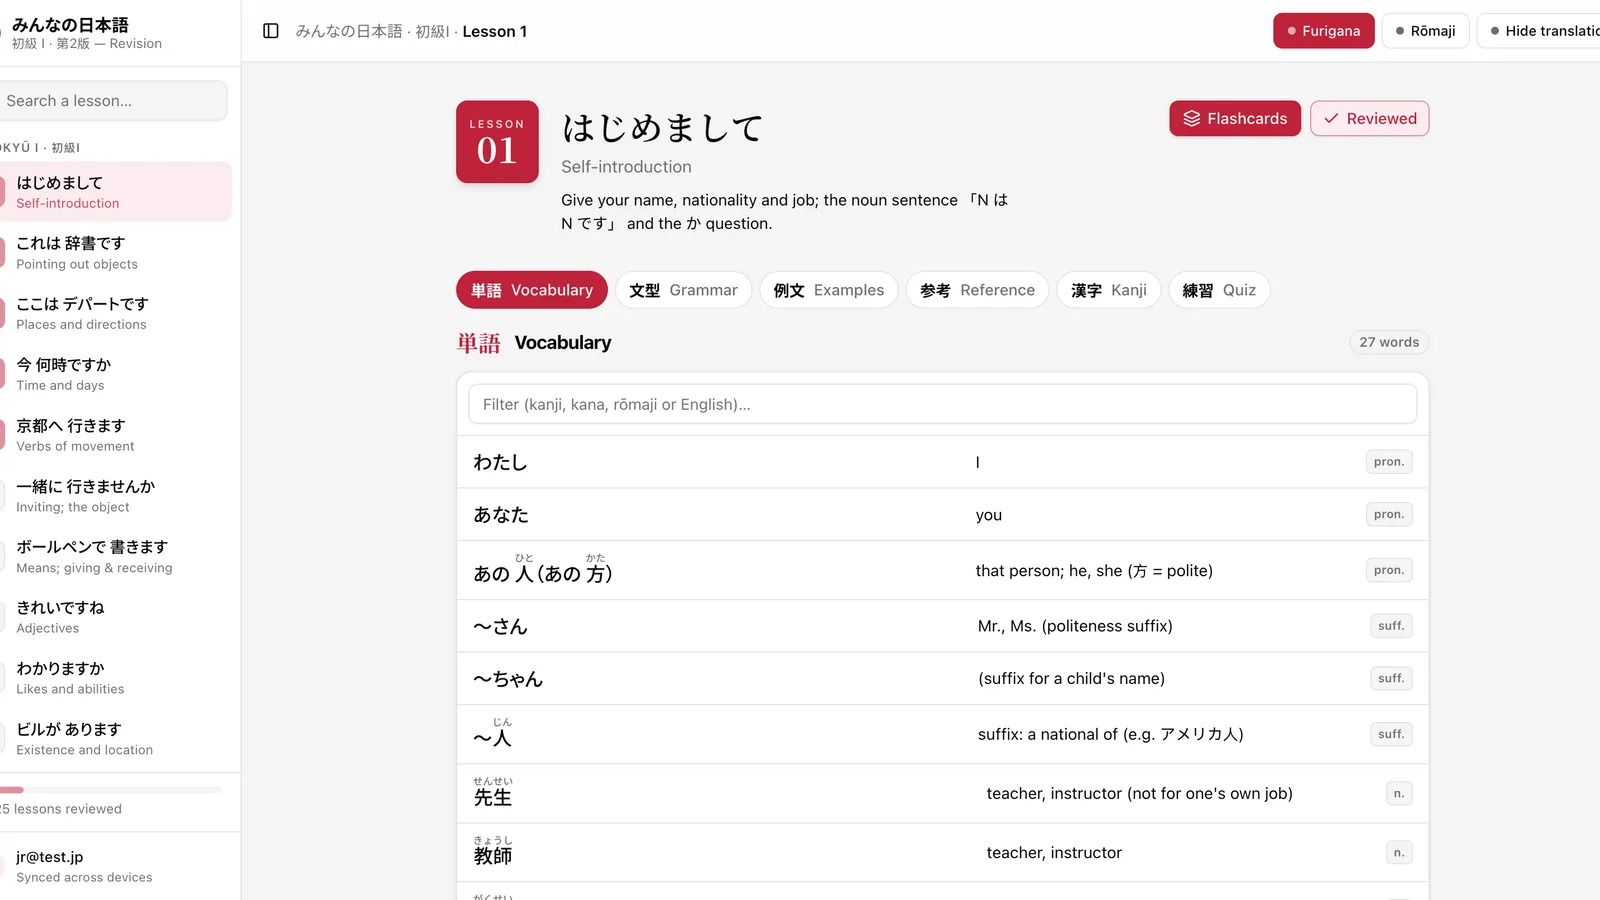
Task: Click the Reviewed checkmark icon
Action: point(1331,118)
